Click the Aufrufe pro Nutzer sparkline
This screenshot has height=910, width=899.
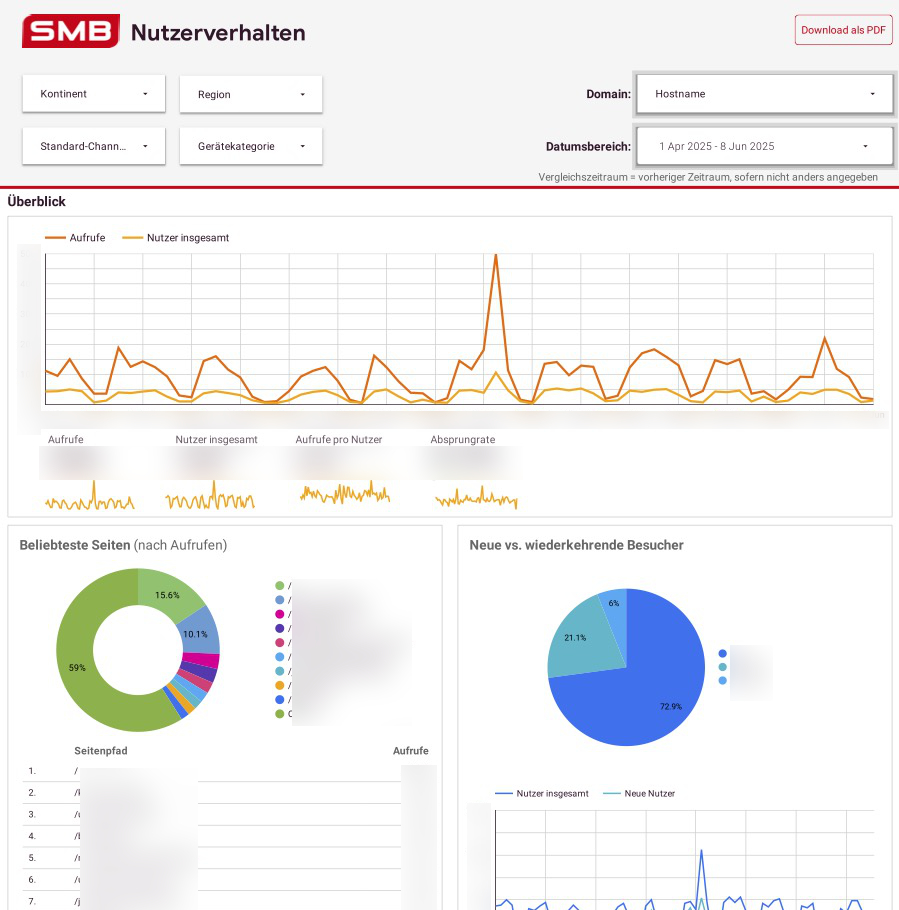coord(347,492)
